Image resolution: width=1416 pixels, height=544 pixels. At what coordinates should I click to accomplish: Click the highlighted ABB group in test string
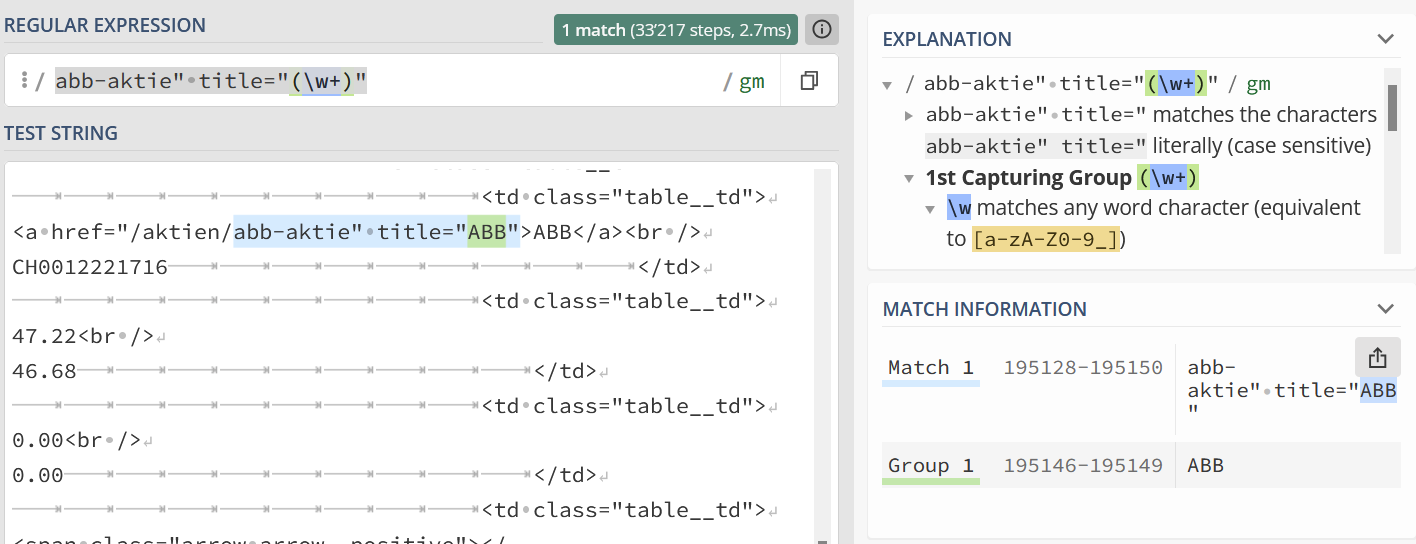click(493, 233)
